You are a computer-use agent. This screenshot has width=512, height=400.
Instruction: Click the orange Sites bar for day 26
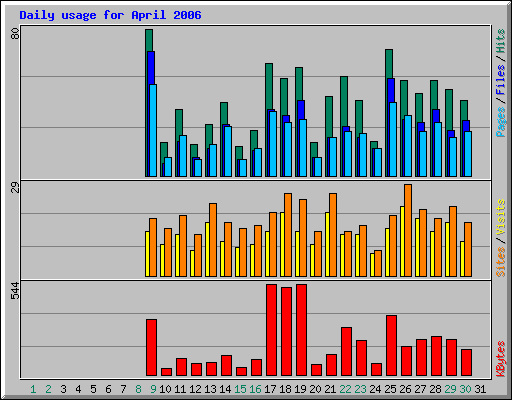pos(408,230)
